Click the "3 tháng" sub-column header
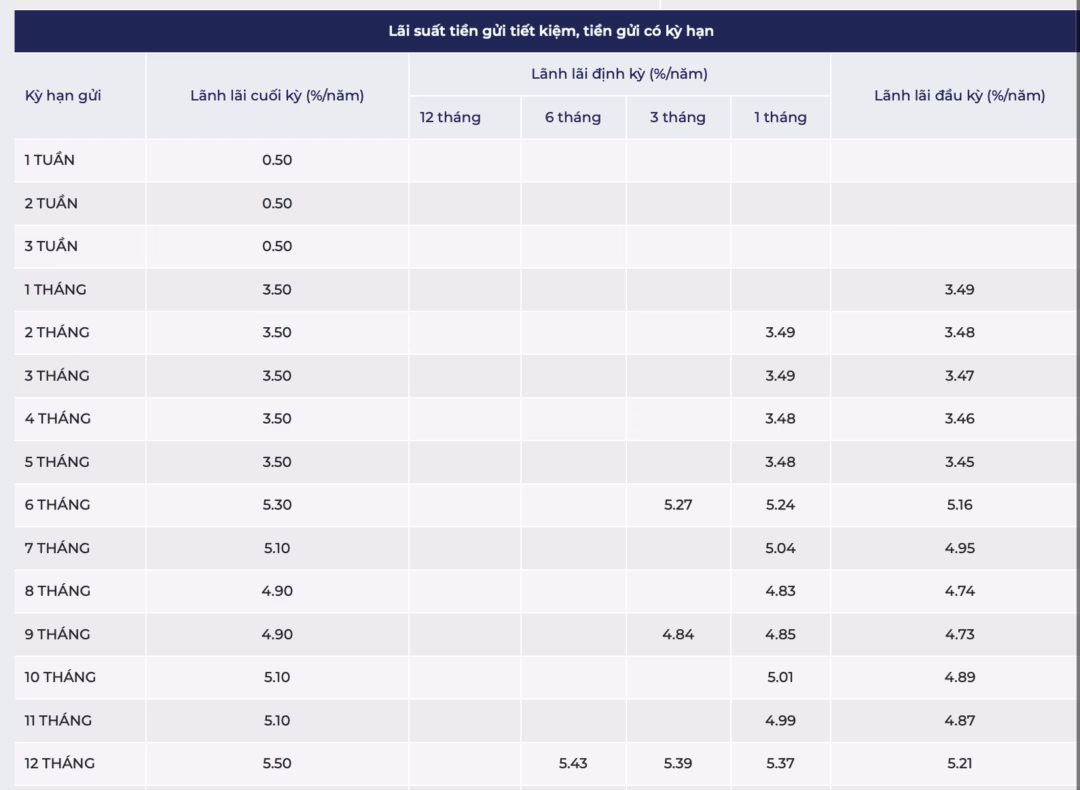 tap(677, 117)
